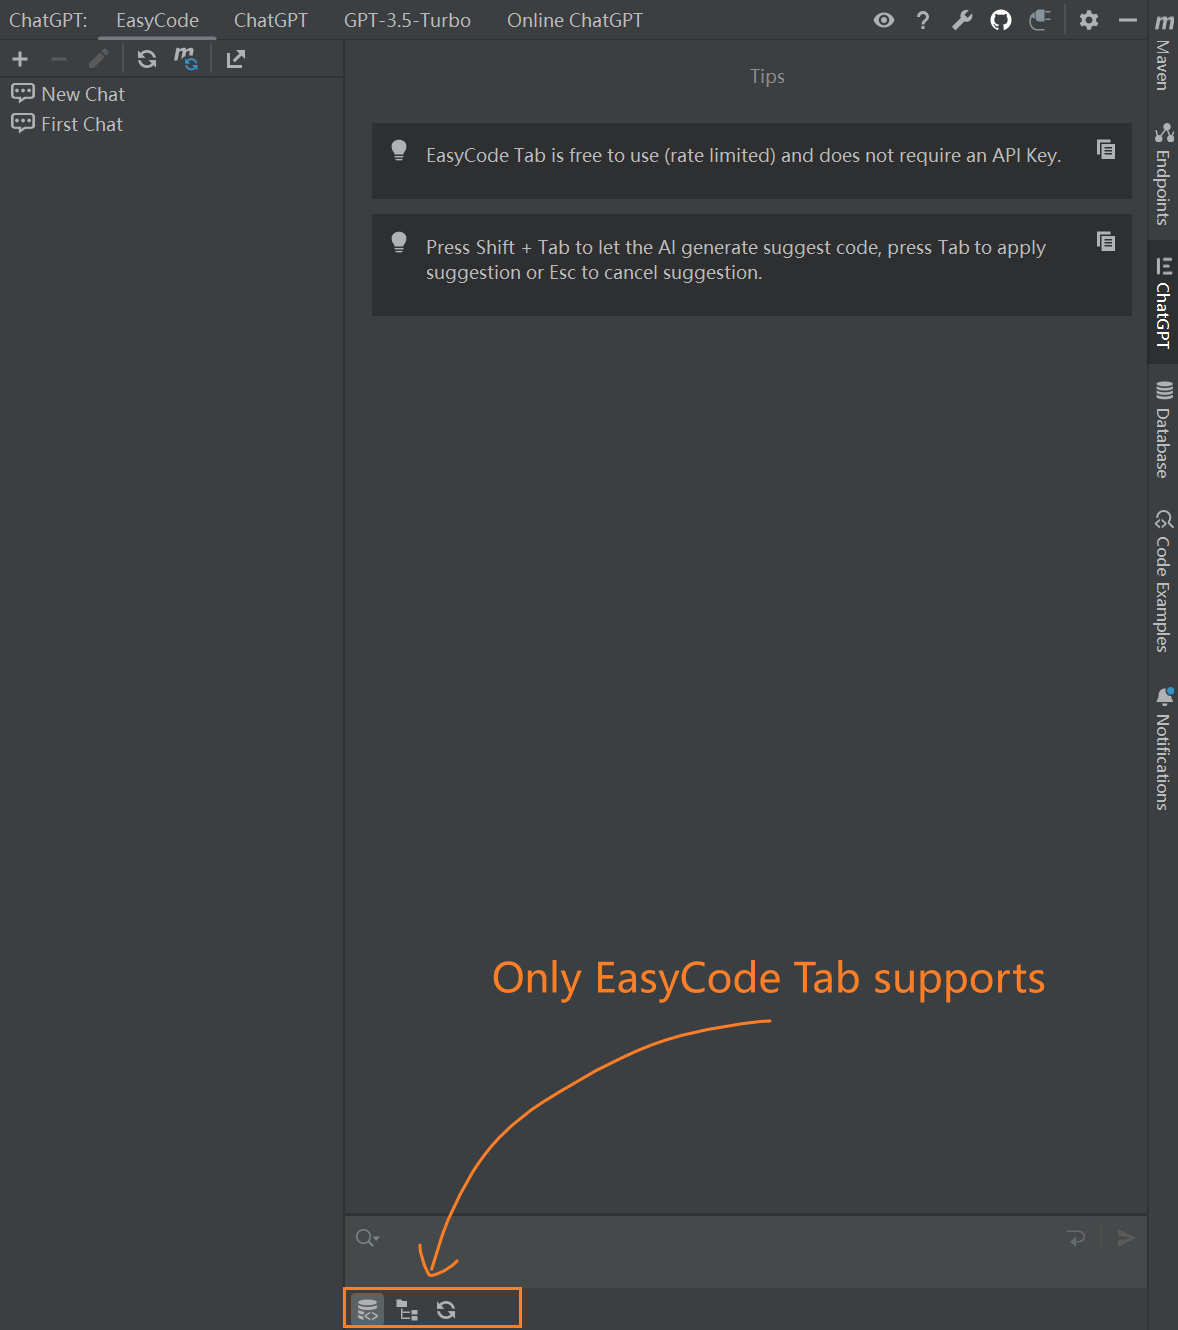
Task: Open the settings gear menu
Action: click(1088, 20)
